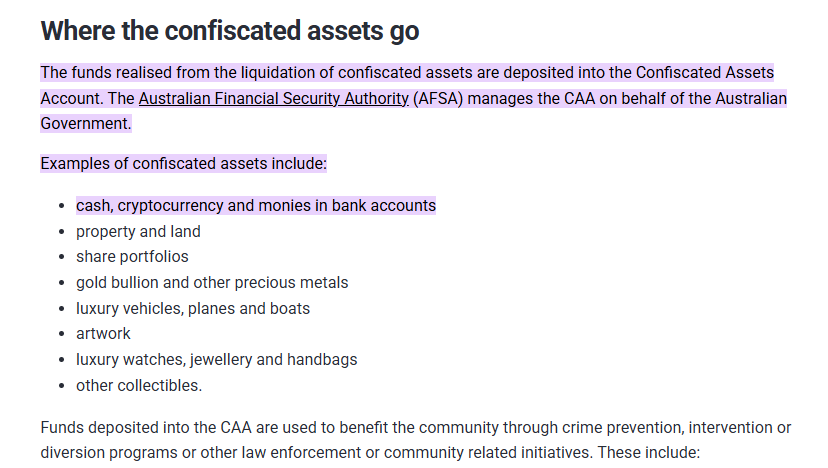Click the "artwork" list item

pyautogui.click(x=103, y=333)
